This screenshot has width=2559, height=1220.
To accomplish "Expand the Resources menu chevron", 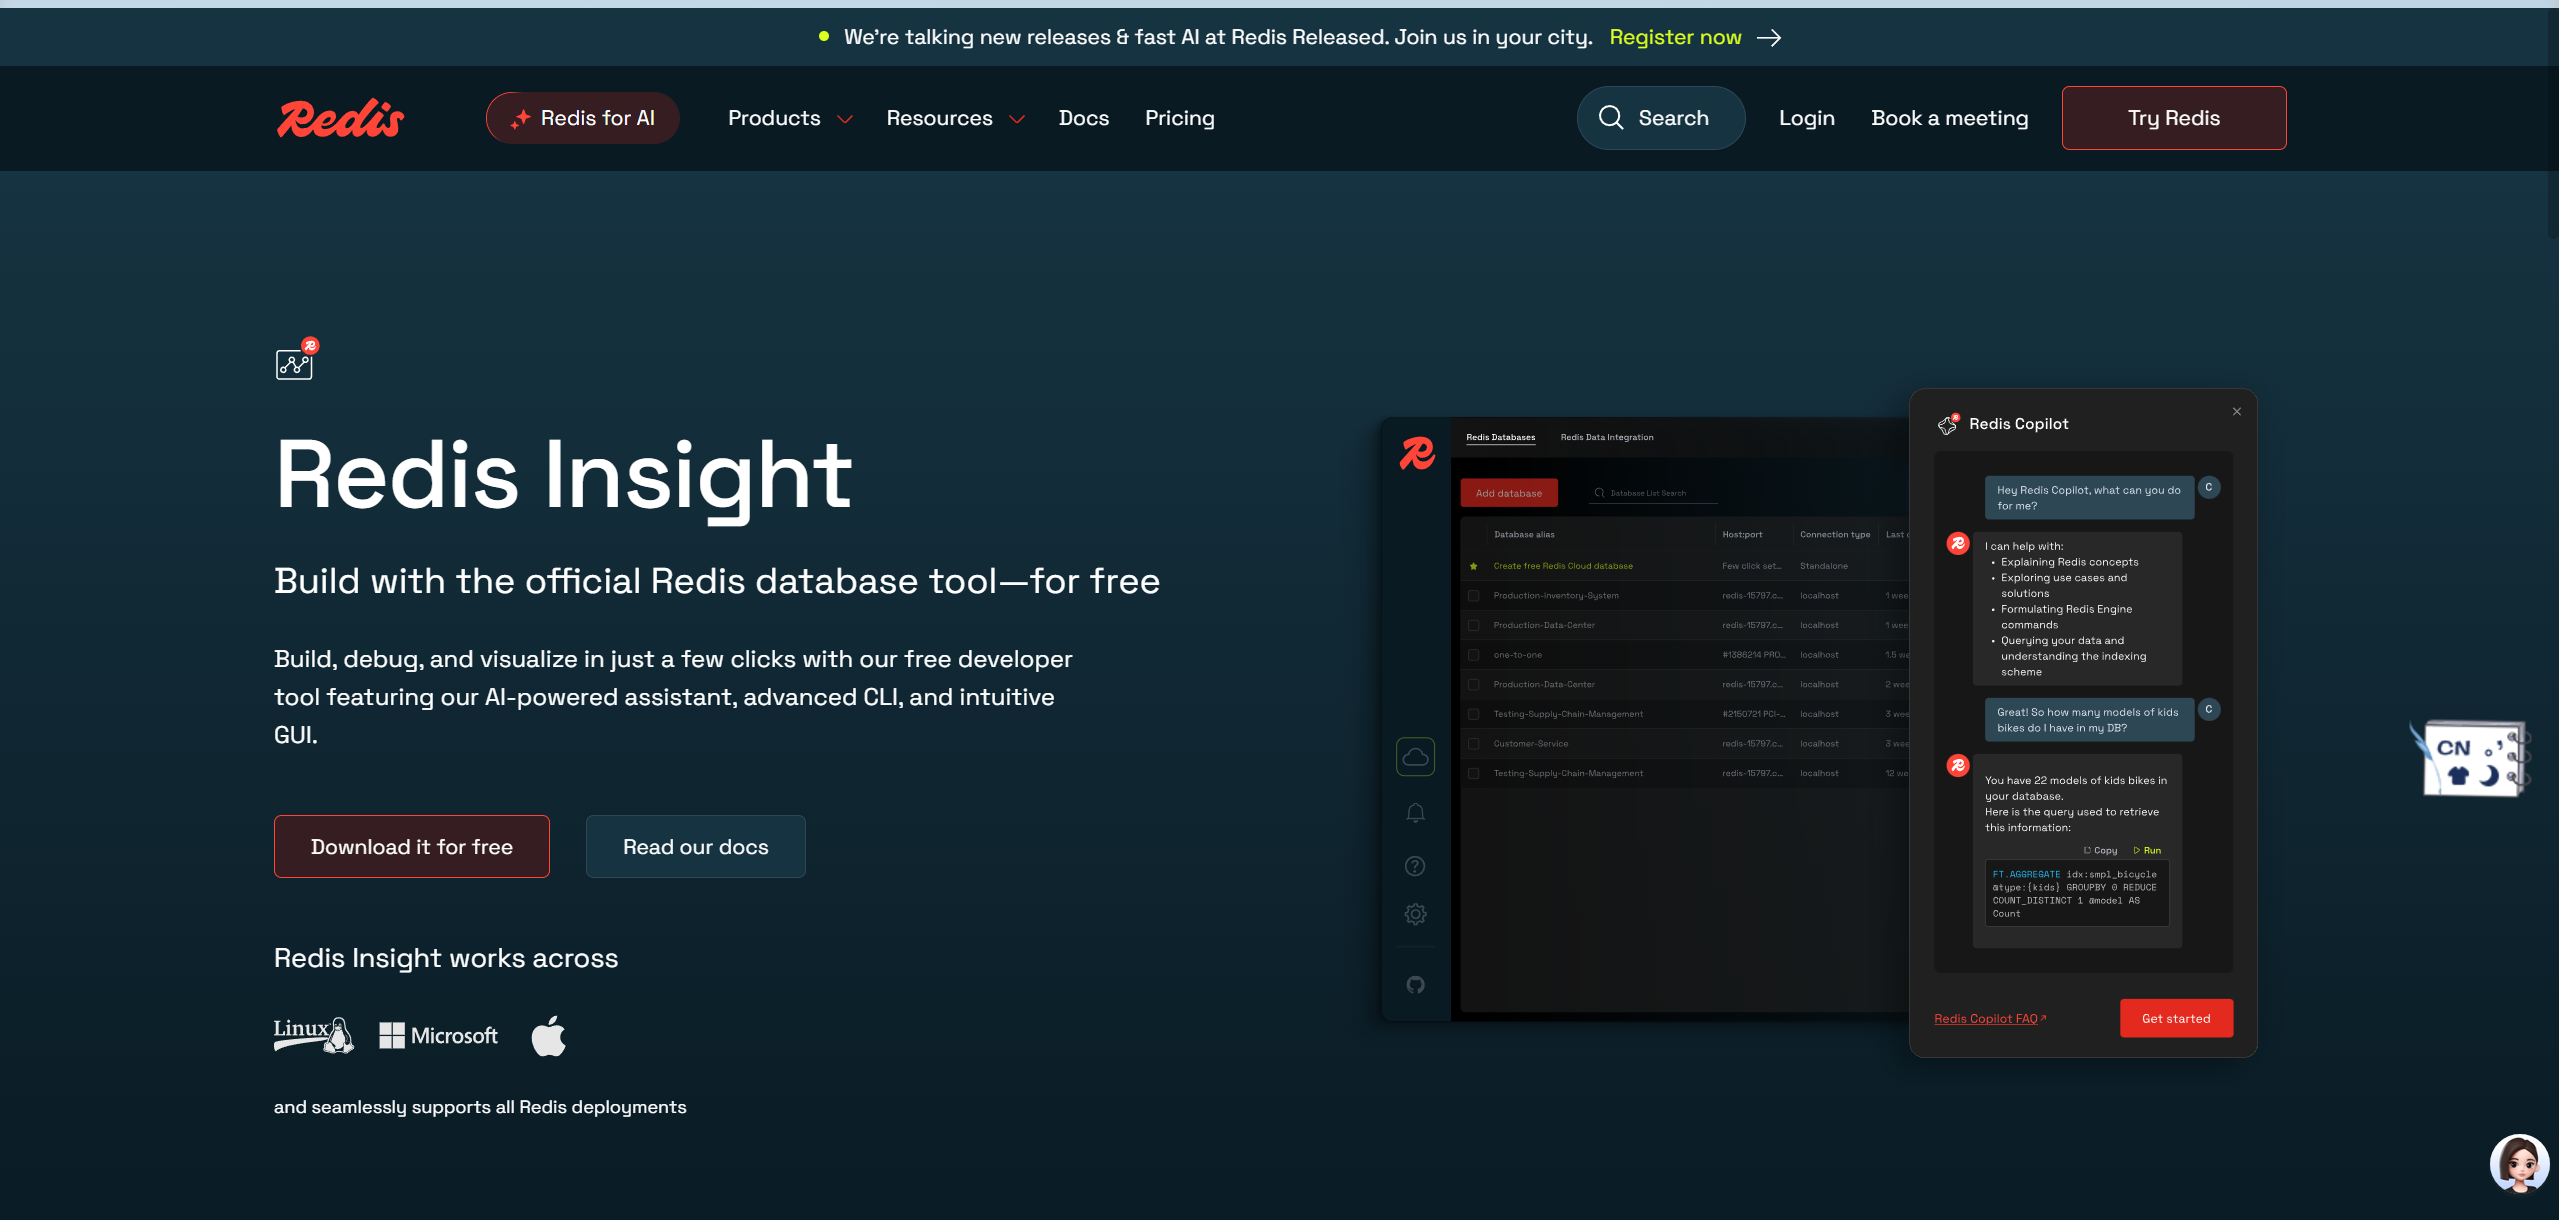I will point(1017,119).
